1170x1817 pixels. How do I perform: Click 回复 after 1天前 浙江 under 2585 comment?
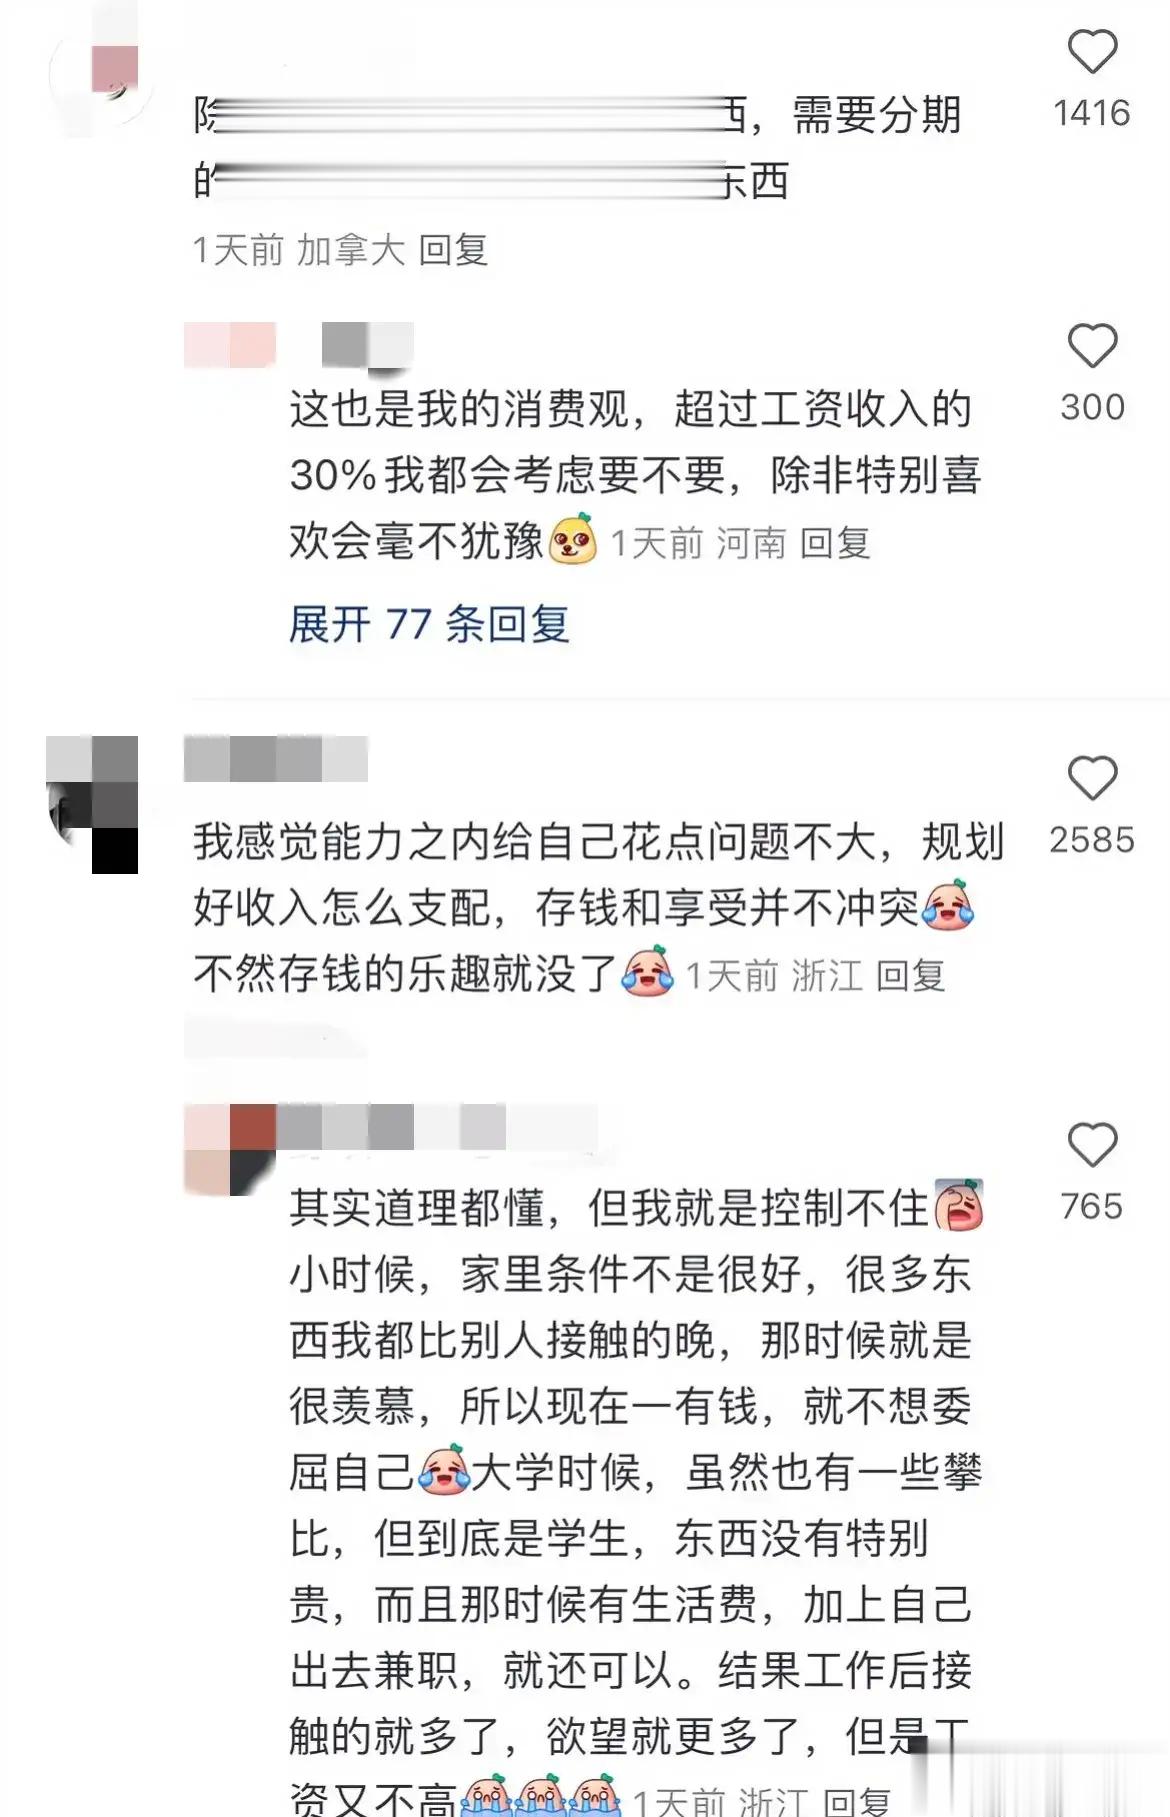tap(911, 975)
